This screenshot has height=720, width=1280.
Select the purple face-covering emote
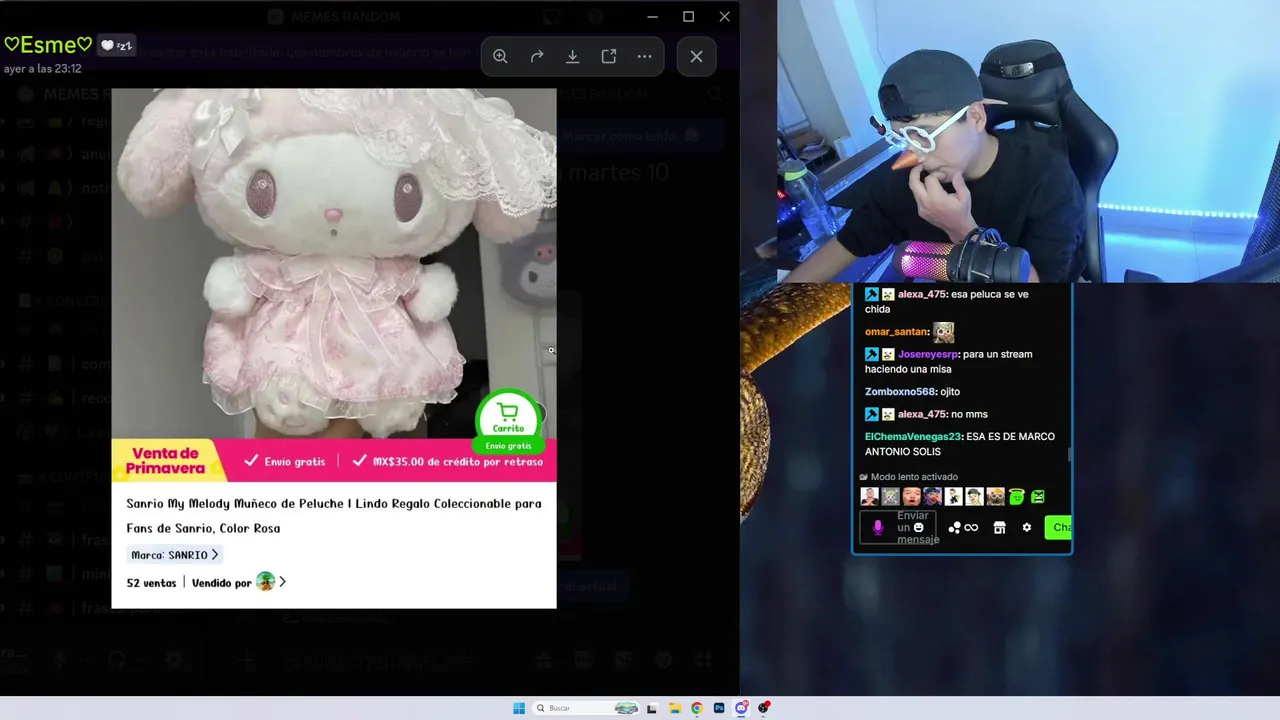click(x=933, y=496)
